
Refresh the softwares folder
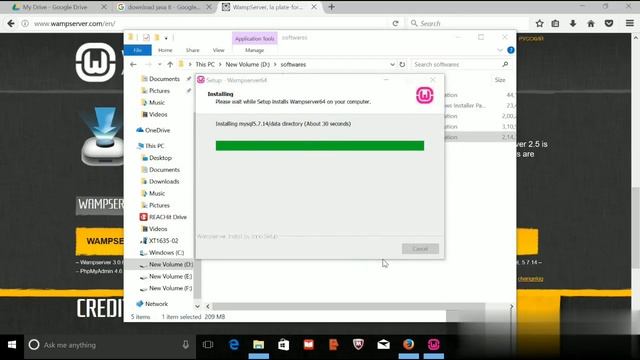(x=402, y=64)
